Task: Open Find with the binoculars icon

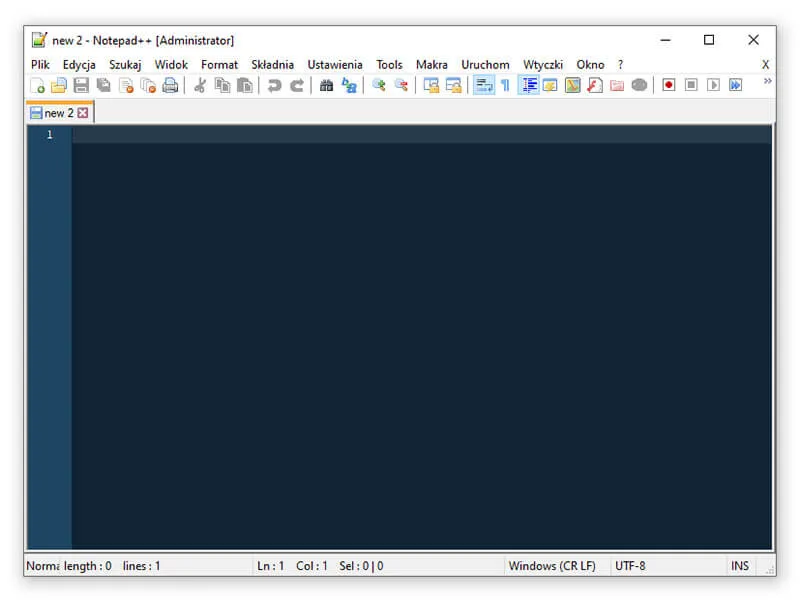Action: pos(326,86)
